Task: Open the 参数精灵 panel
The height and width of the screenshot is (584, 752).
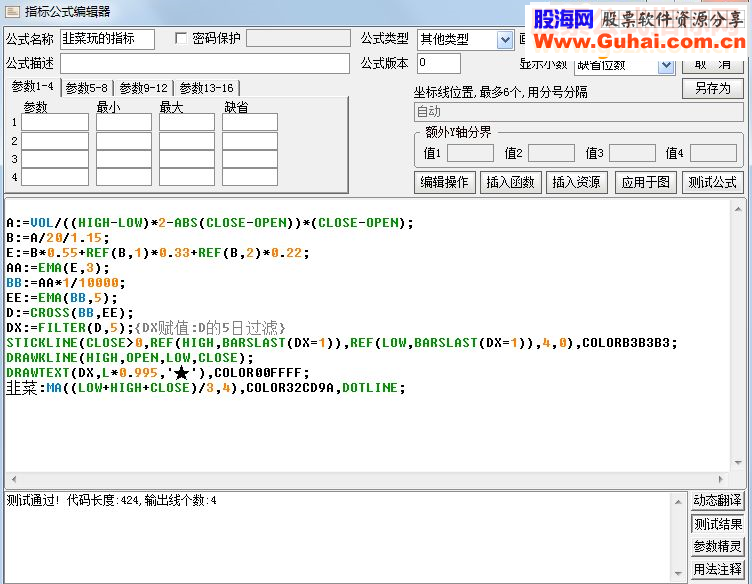Action: [x=717, y=546]
